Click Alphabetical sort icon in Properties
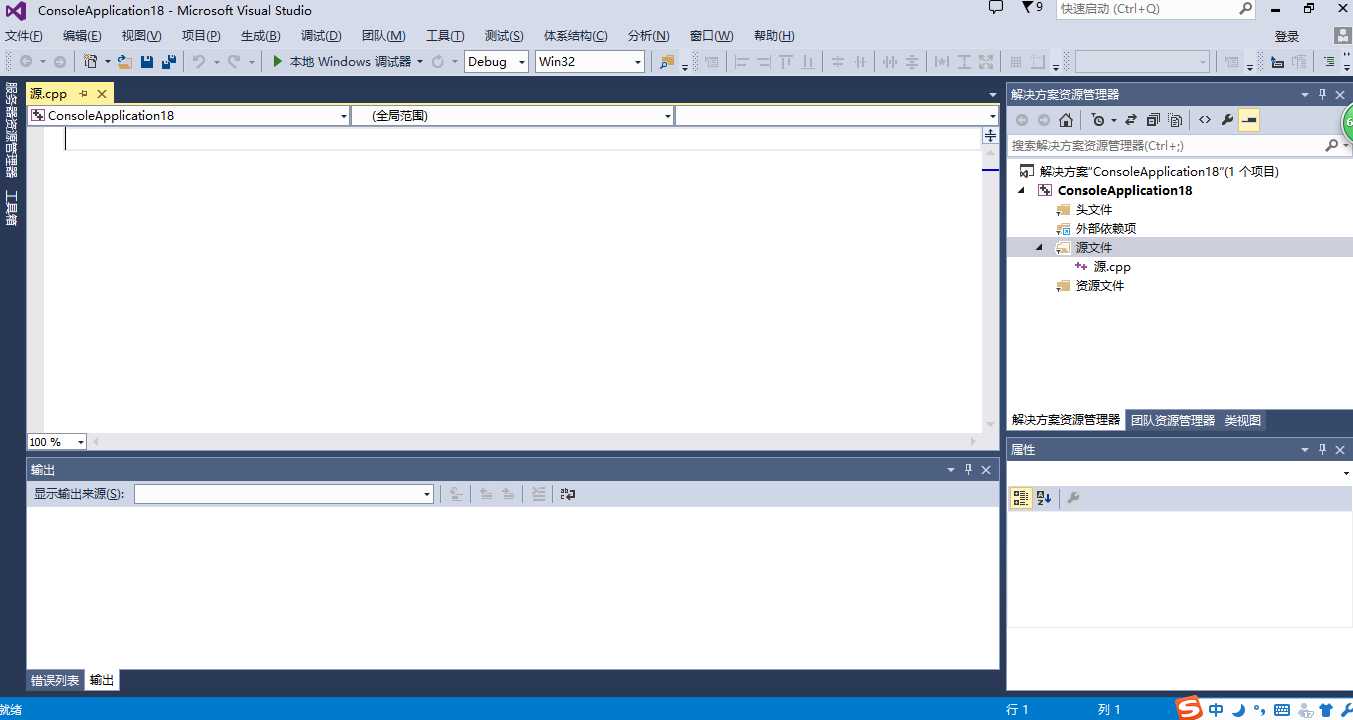This screenshot has width=1353, height=720. coord(1044,498)
